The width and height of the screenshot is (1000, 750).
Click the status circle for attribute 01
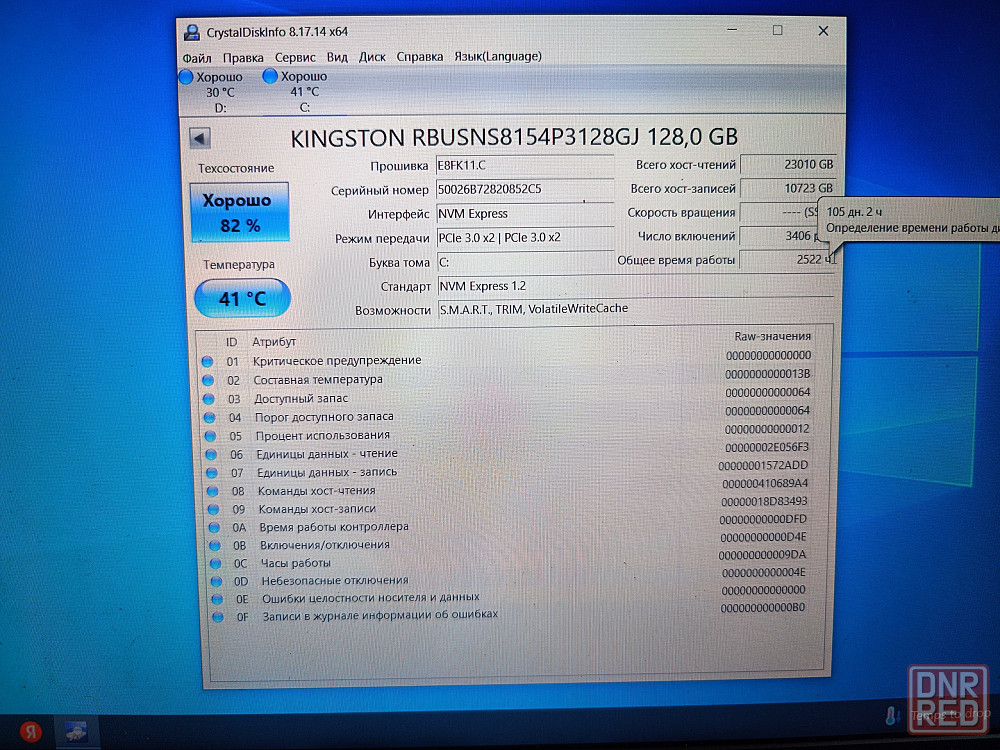(x=207, y=362)
